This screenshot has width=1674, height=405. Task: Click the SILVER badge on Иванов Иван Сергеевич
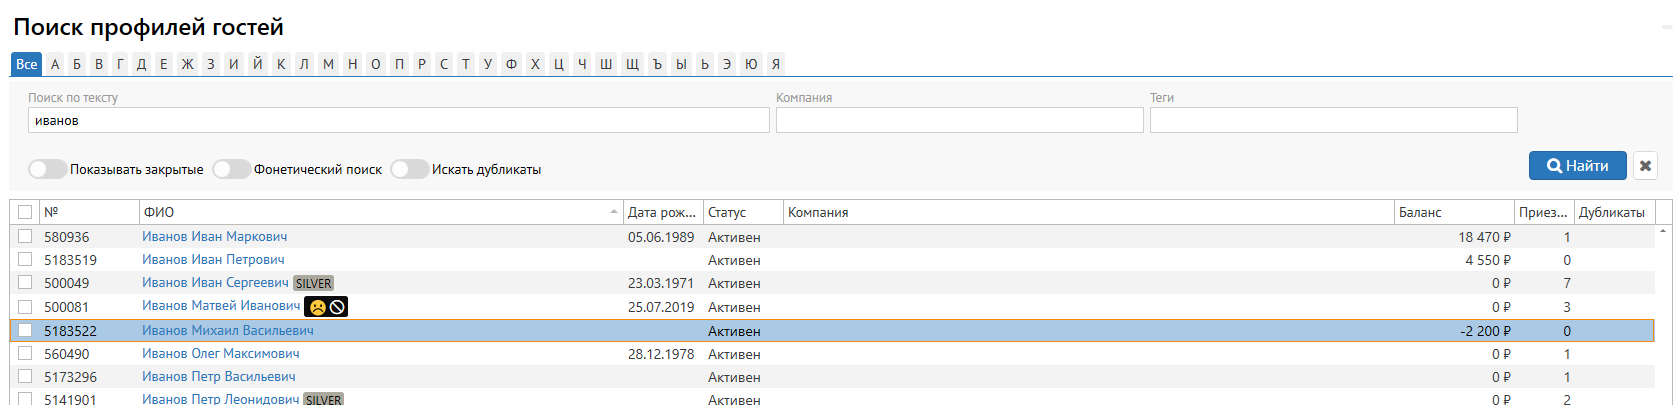313,284
